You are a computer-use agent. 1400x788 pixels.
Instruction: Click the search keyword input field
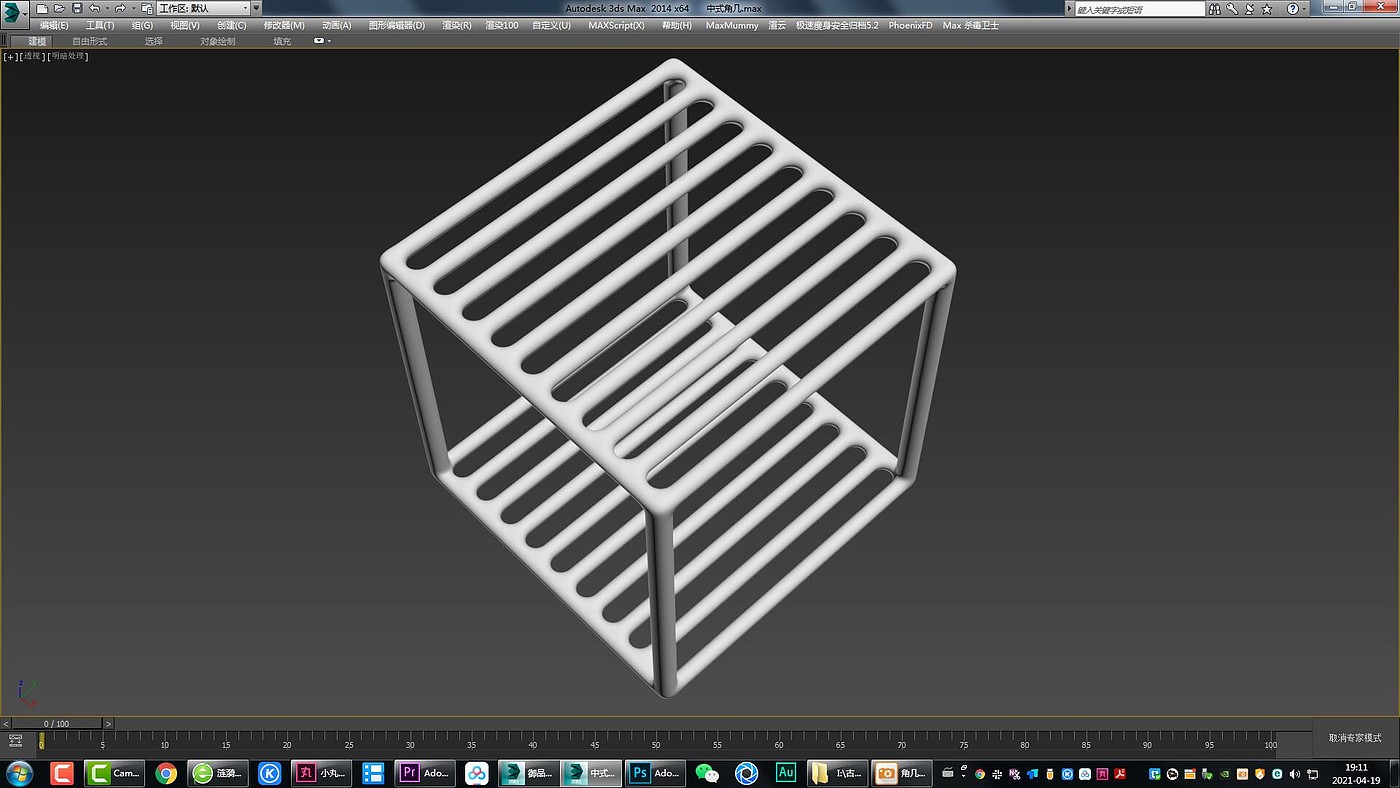point(1139,9)
